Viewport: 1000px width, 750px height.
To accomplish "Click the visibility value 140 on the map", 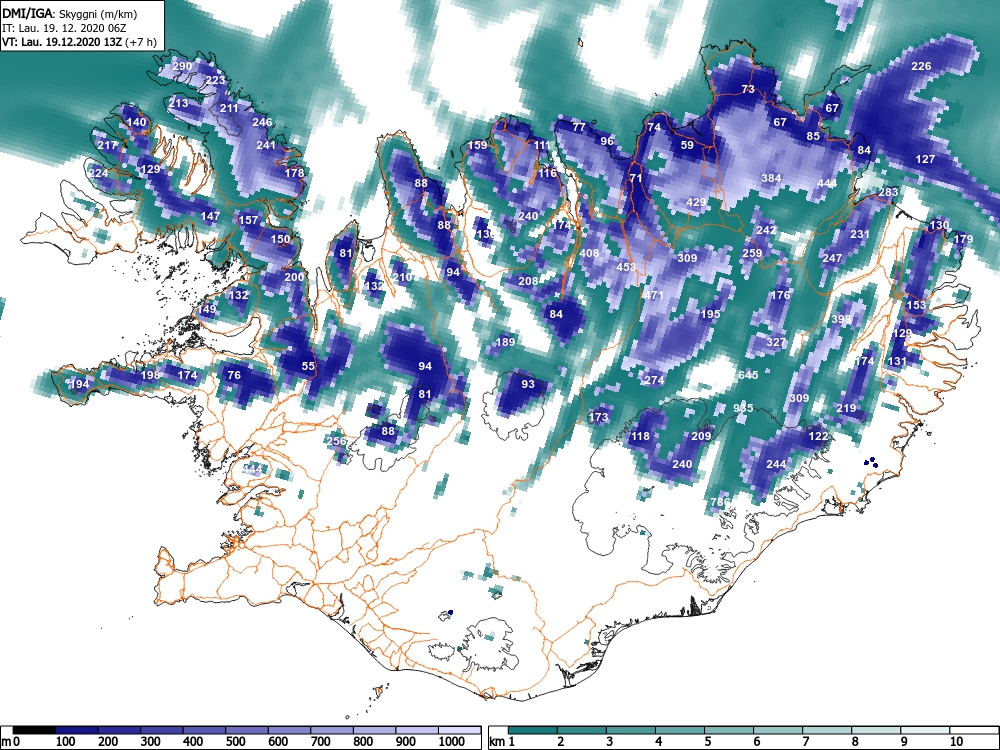I will tap(136, 122).
